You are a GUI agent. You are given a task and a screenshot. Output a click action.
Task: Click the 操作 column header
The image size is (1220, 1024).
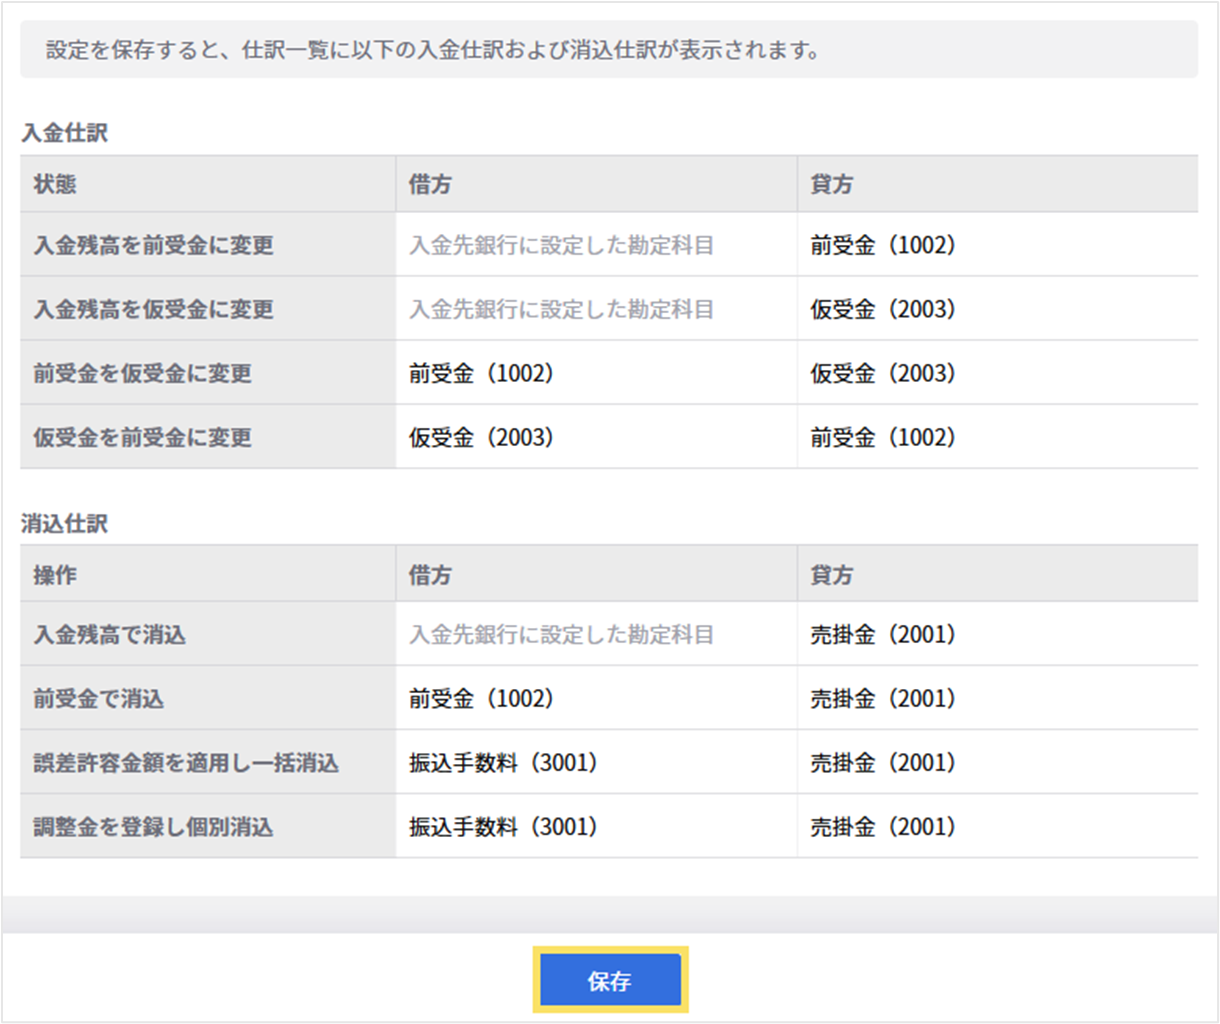point(55,575)
